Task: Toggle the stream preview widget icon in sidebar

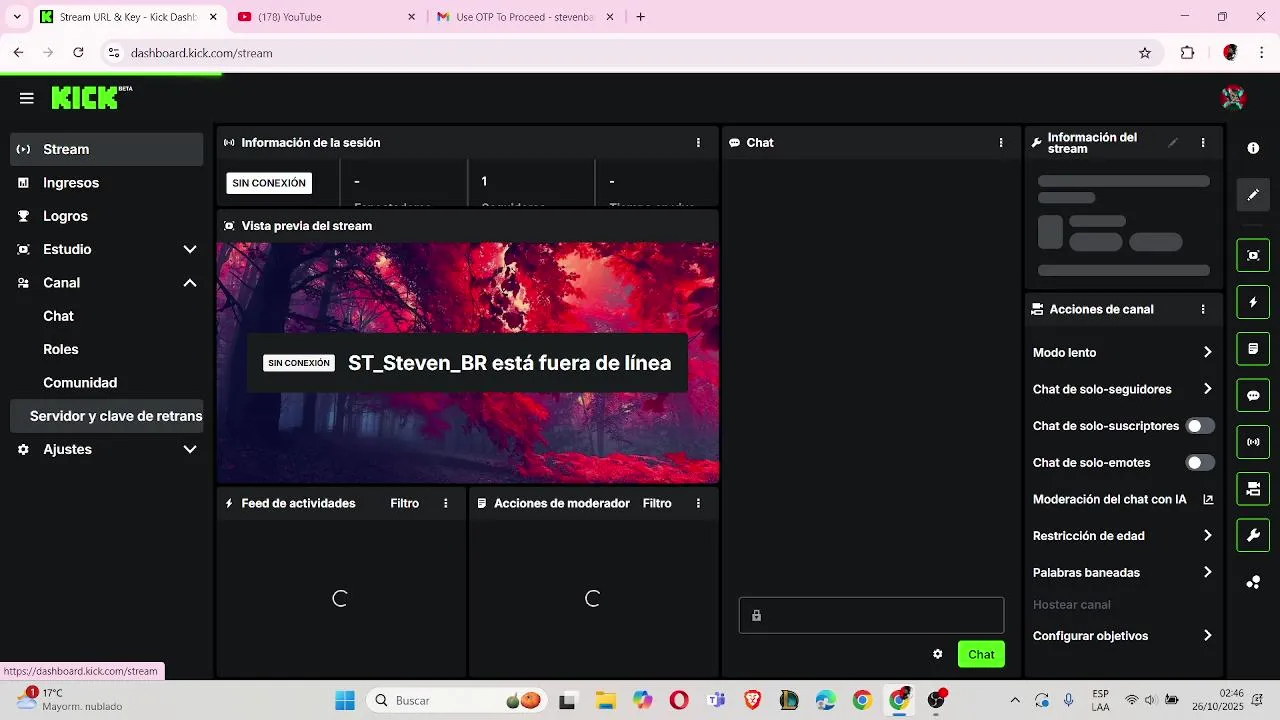Action: coord(1253,255)
